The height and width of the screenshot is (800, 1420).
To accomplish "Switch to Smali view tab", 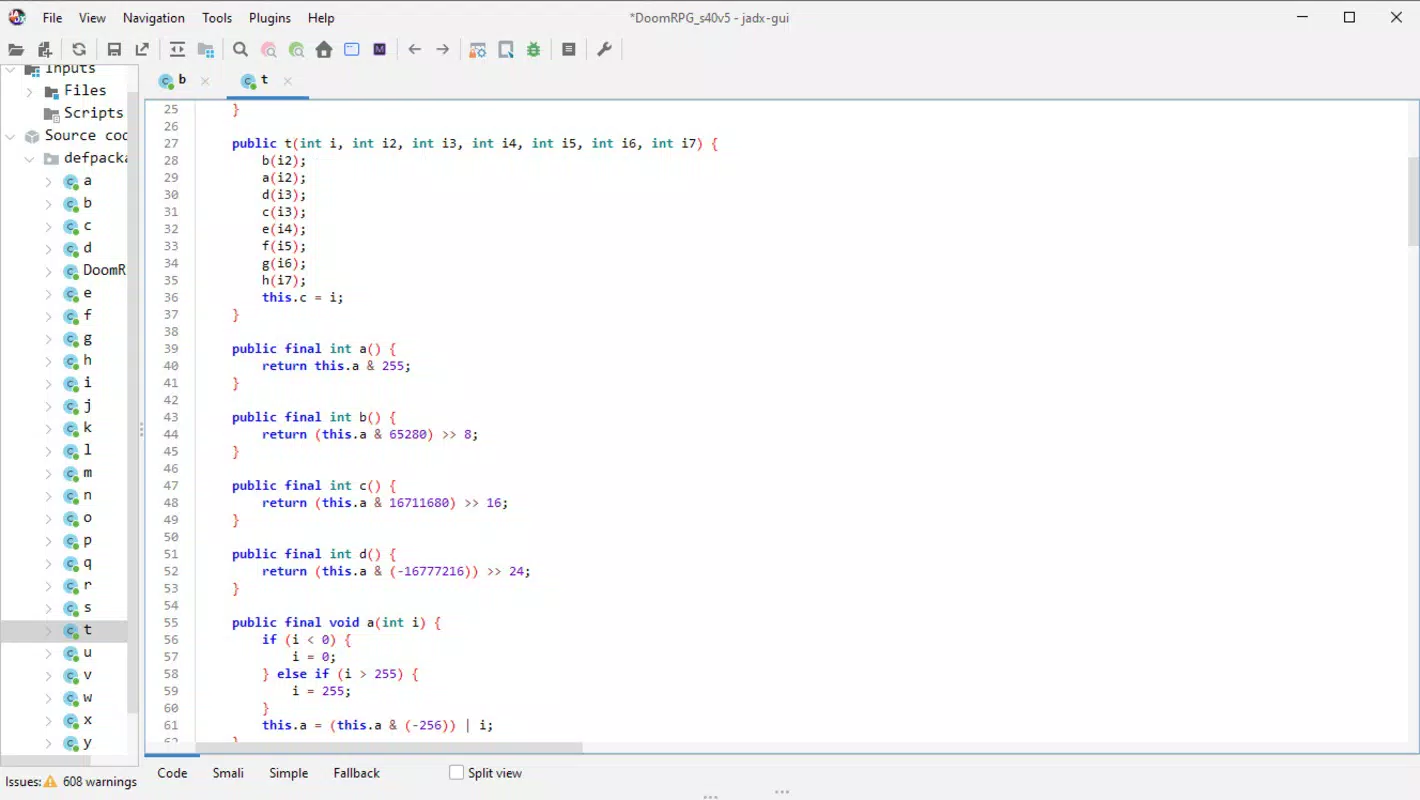I will 228,773.
